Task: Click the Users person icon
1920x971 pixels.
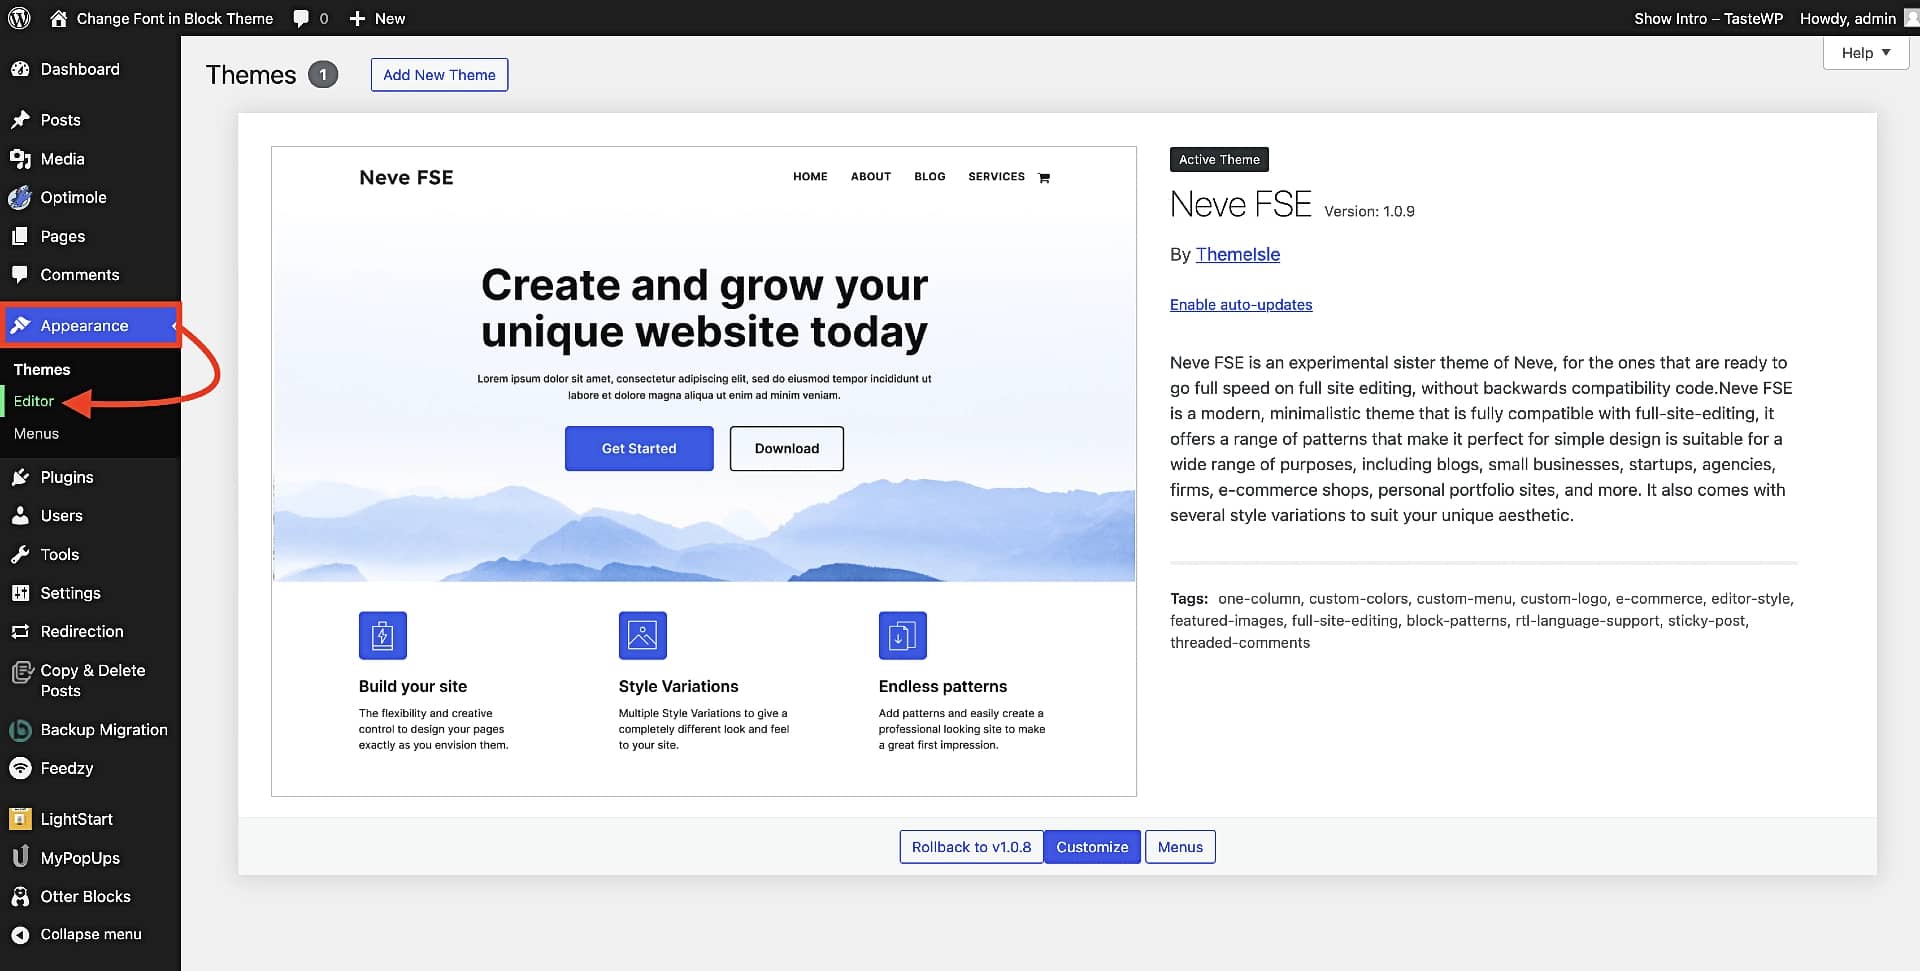Action: 20,516
